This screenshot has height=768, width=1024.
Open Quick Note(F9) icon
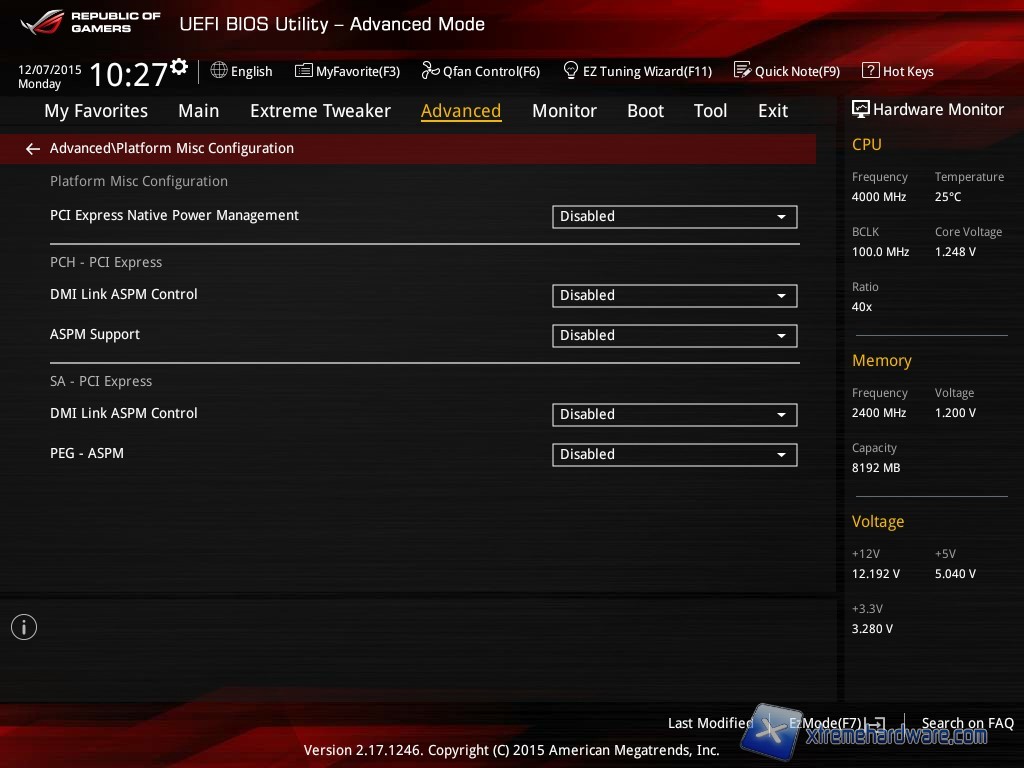tap(742, 71)
